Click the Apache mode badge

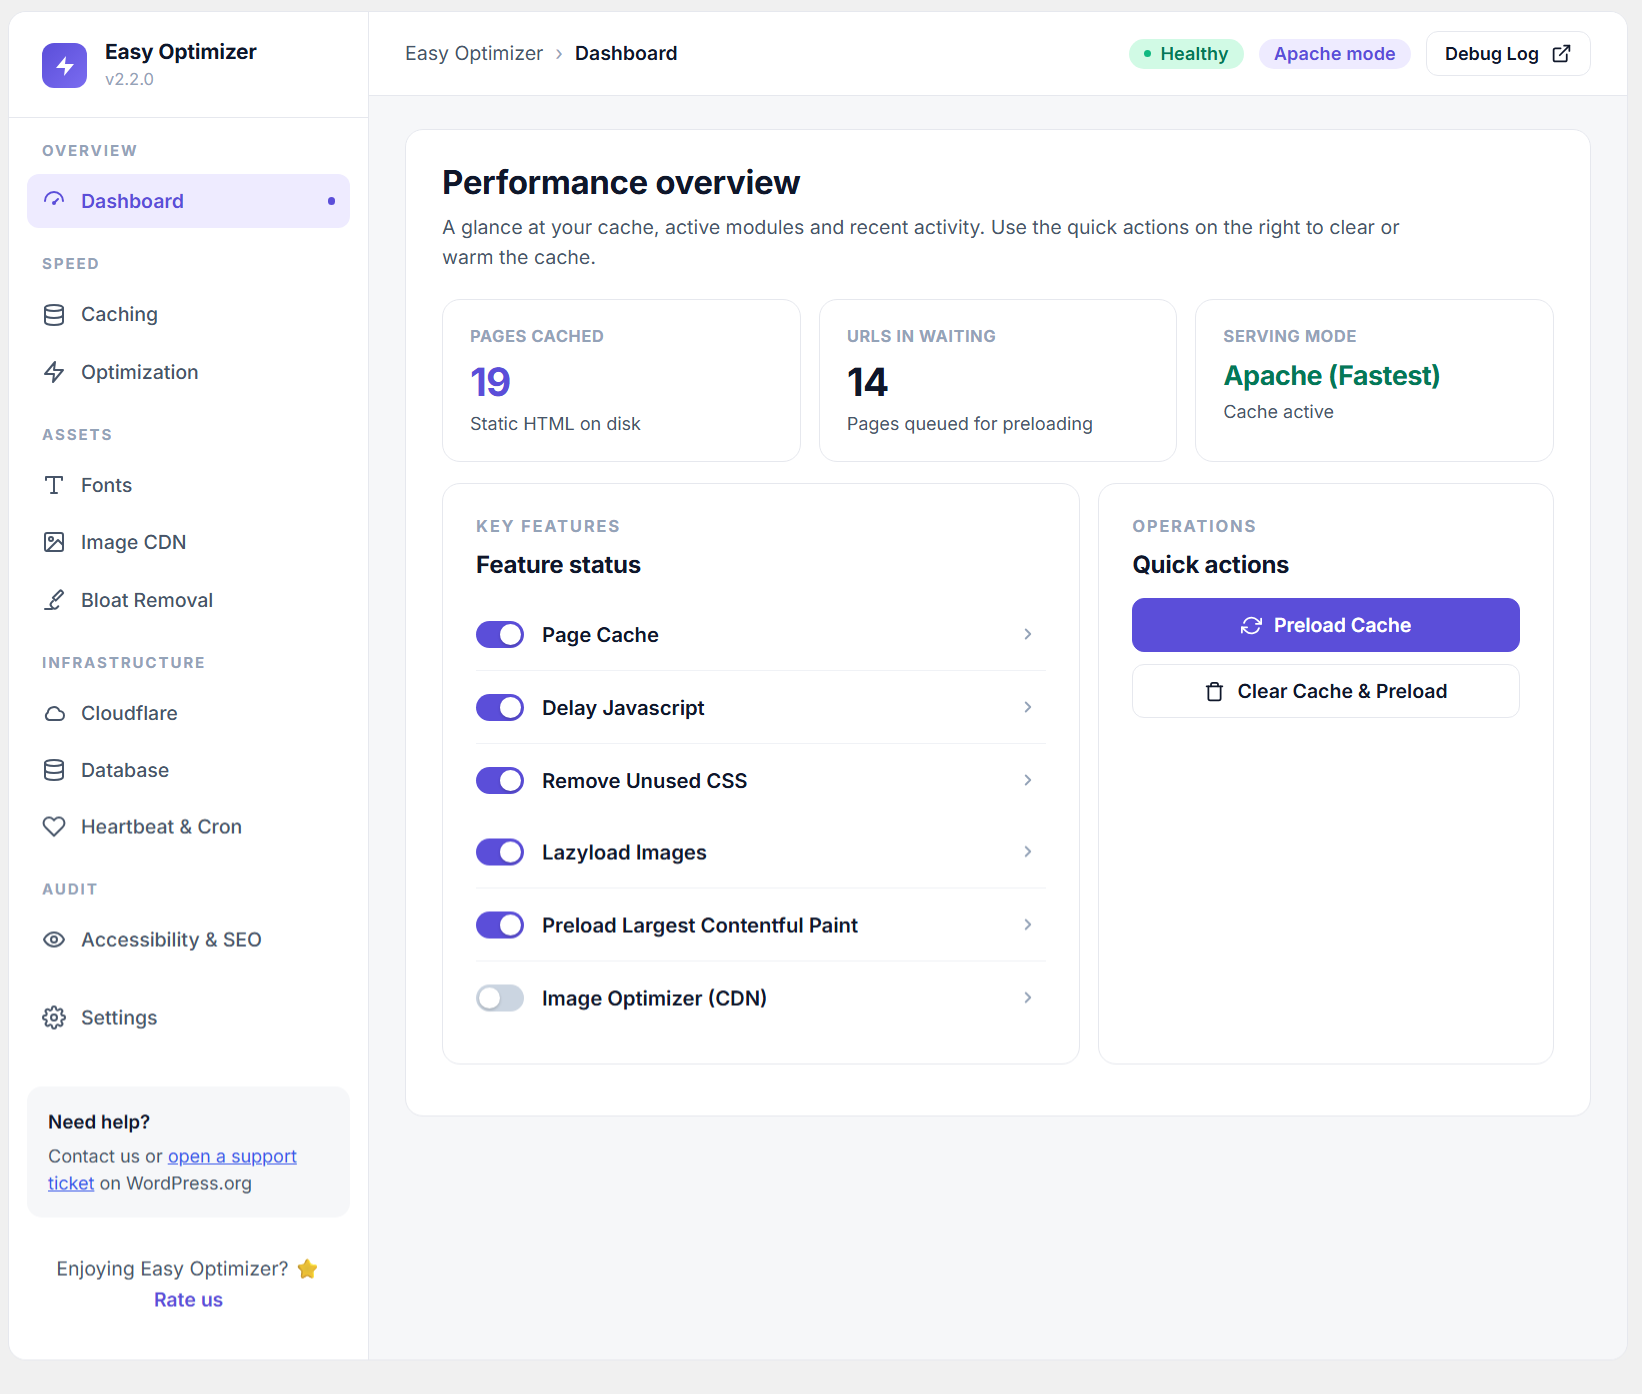[1334, 54]
